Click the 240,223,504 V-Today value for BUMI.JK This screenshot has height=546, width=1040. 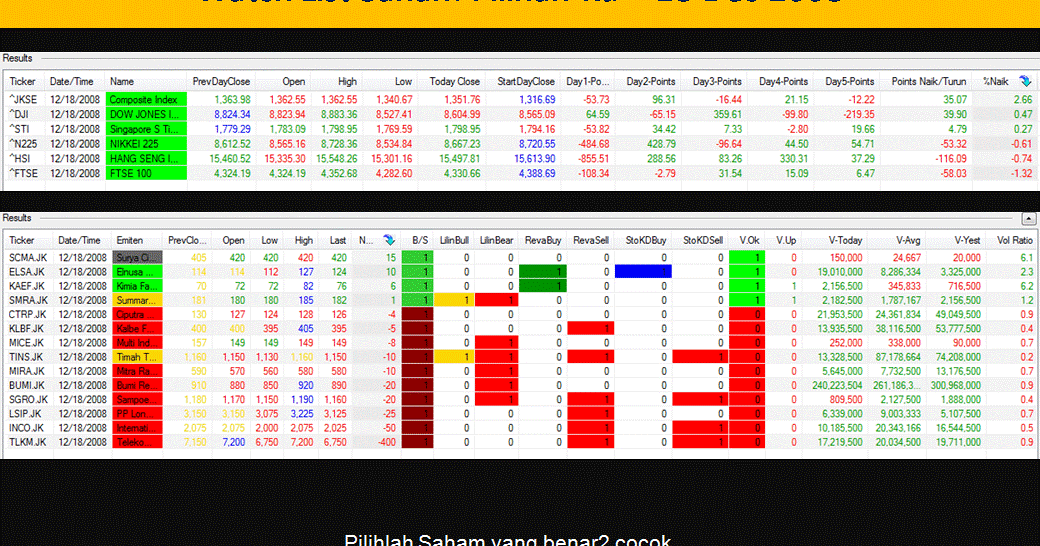837,385
